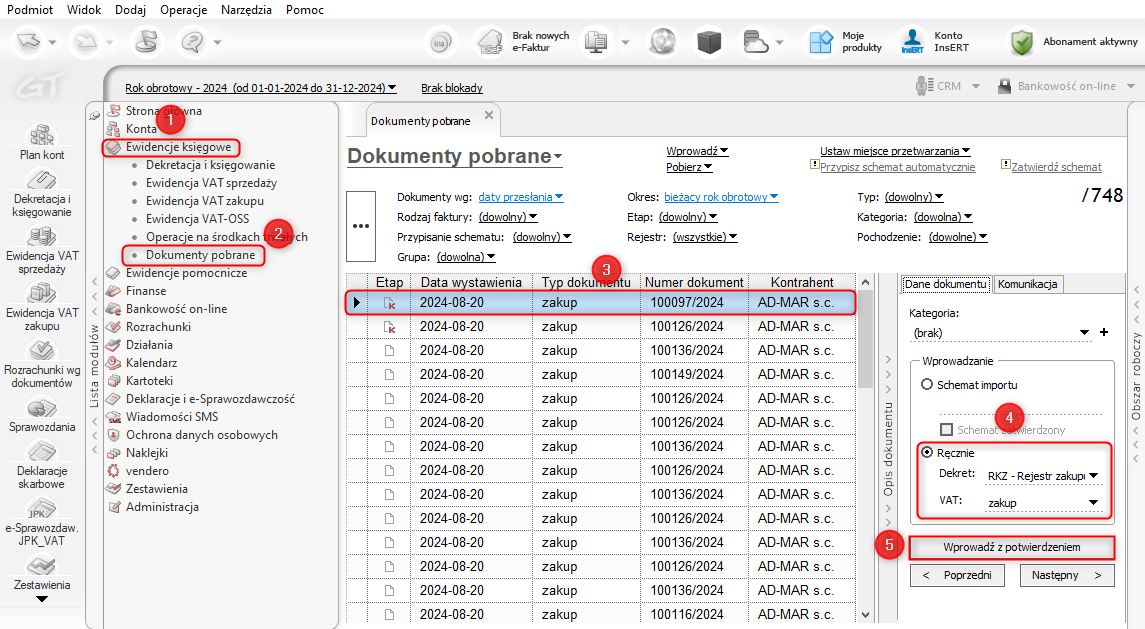
Task: Open Konto InsERT toolbar icon
Action: point(912,42)
